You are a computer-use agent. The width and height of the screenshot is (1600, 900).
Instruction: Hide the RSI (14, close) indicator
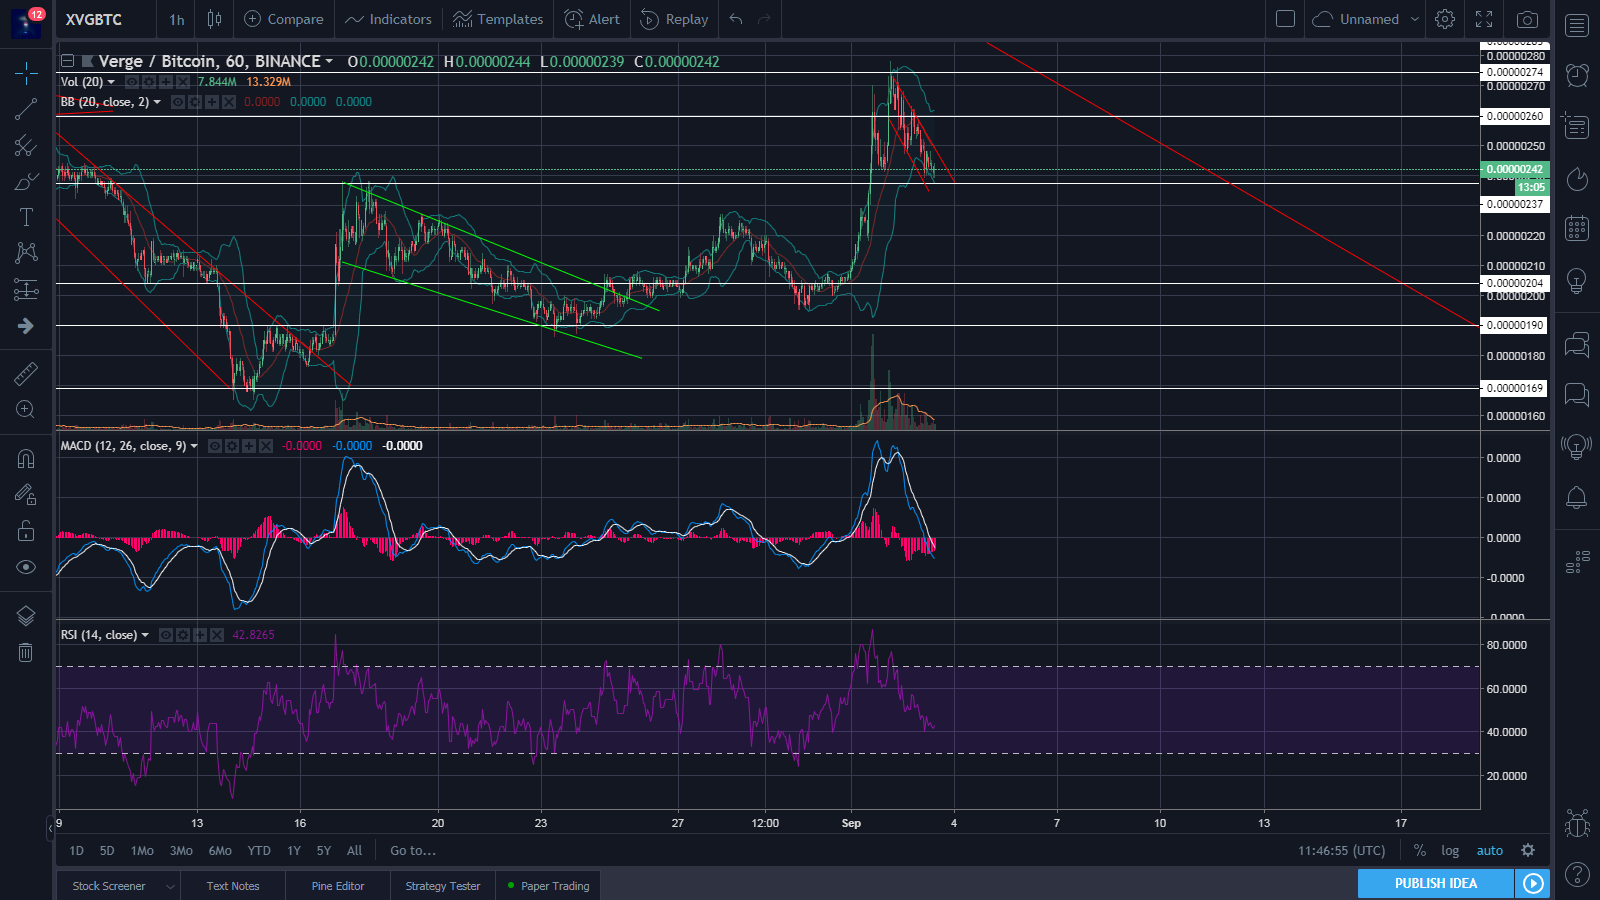pyautogui.click(x=166, y=635)
